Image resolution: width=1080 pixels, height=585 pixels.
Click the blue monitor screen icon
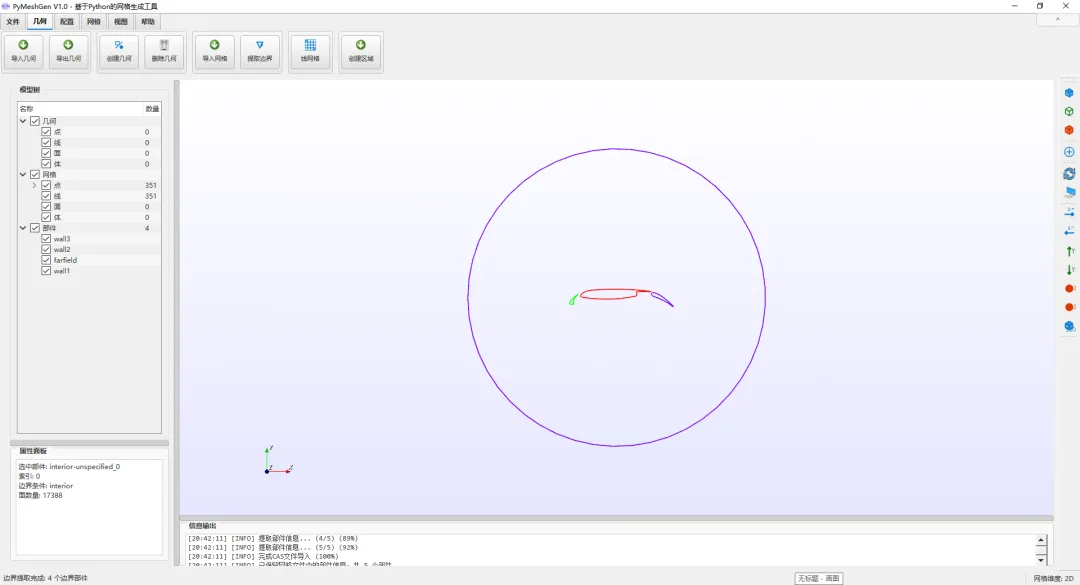1069,193
